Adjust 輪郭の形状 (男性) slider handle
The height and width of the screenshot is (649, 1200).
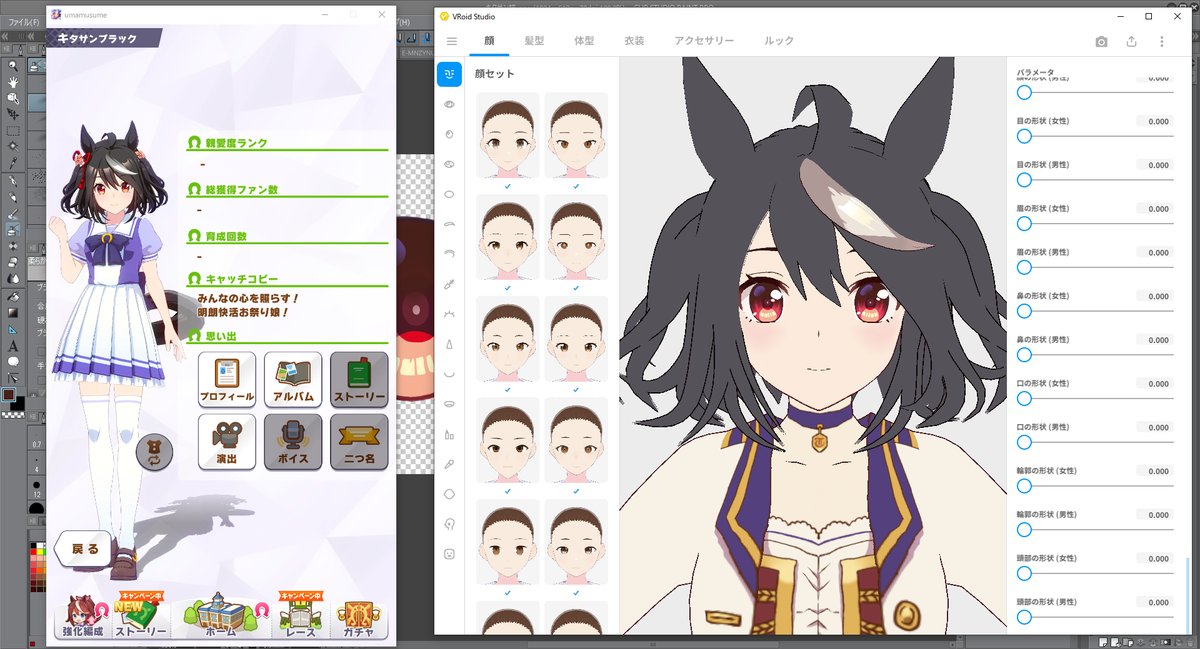click(x=1024, y=529)
